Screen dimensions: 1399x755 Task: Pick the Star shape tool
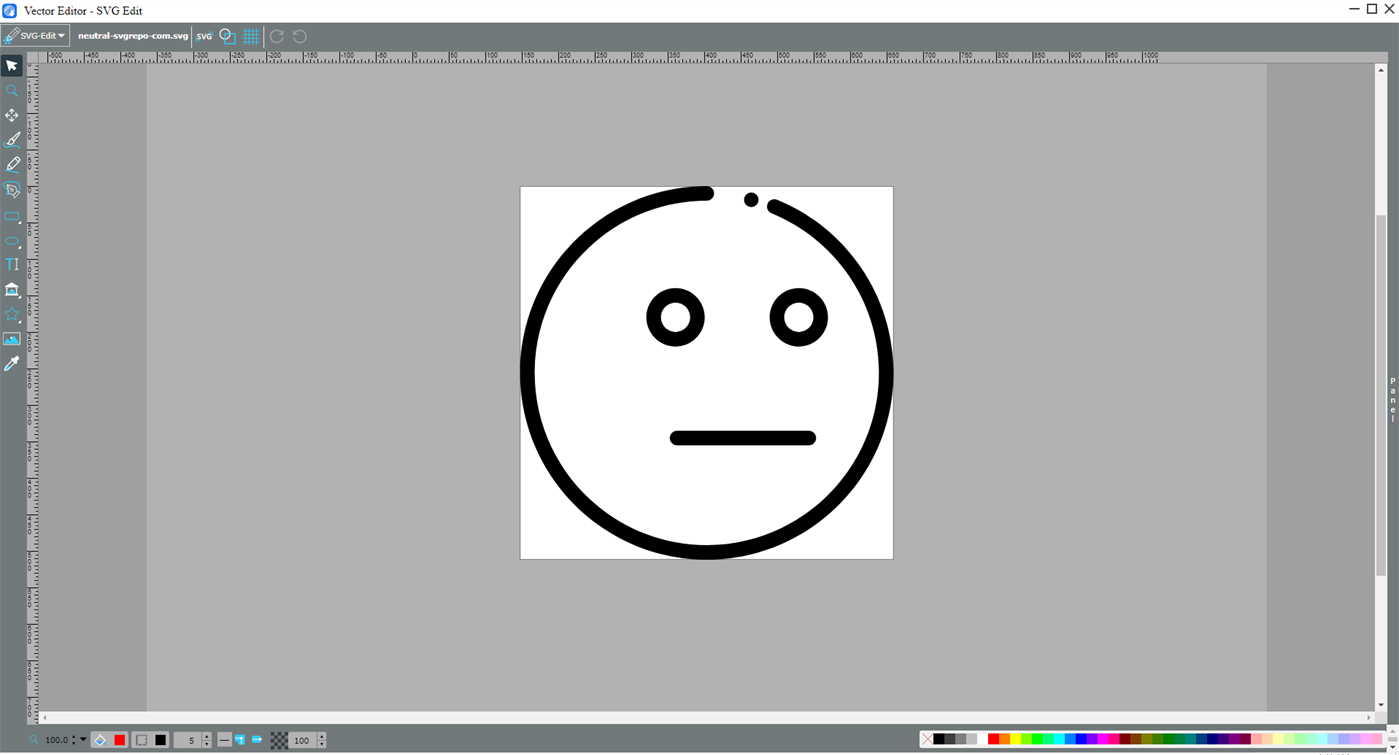[12, 314]
